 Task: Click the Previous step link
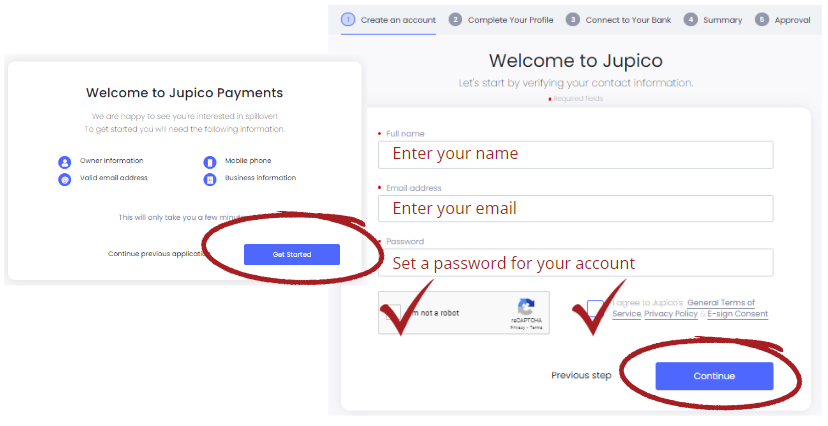(x=581, y=375)
